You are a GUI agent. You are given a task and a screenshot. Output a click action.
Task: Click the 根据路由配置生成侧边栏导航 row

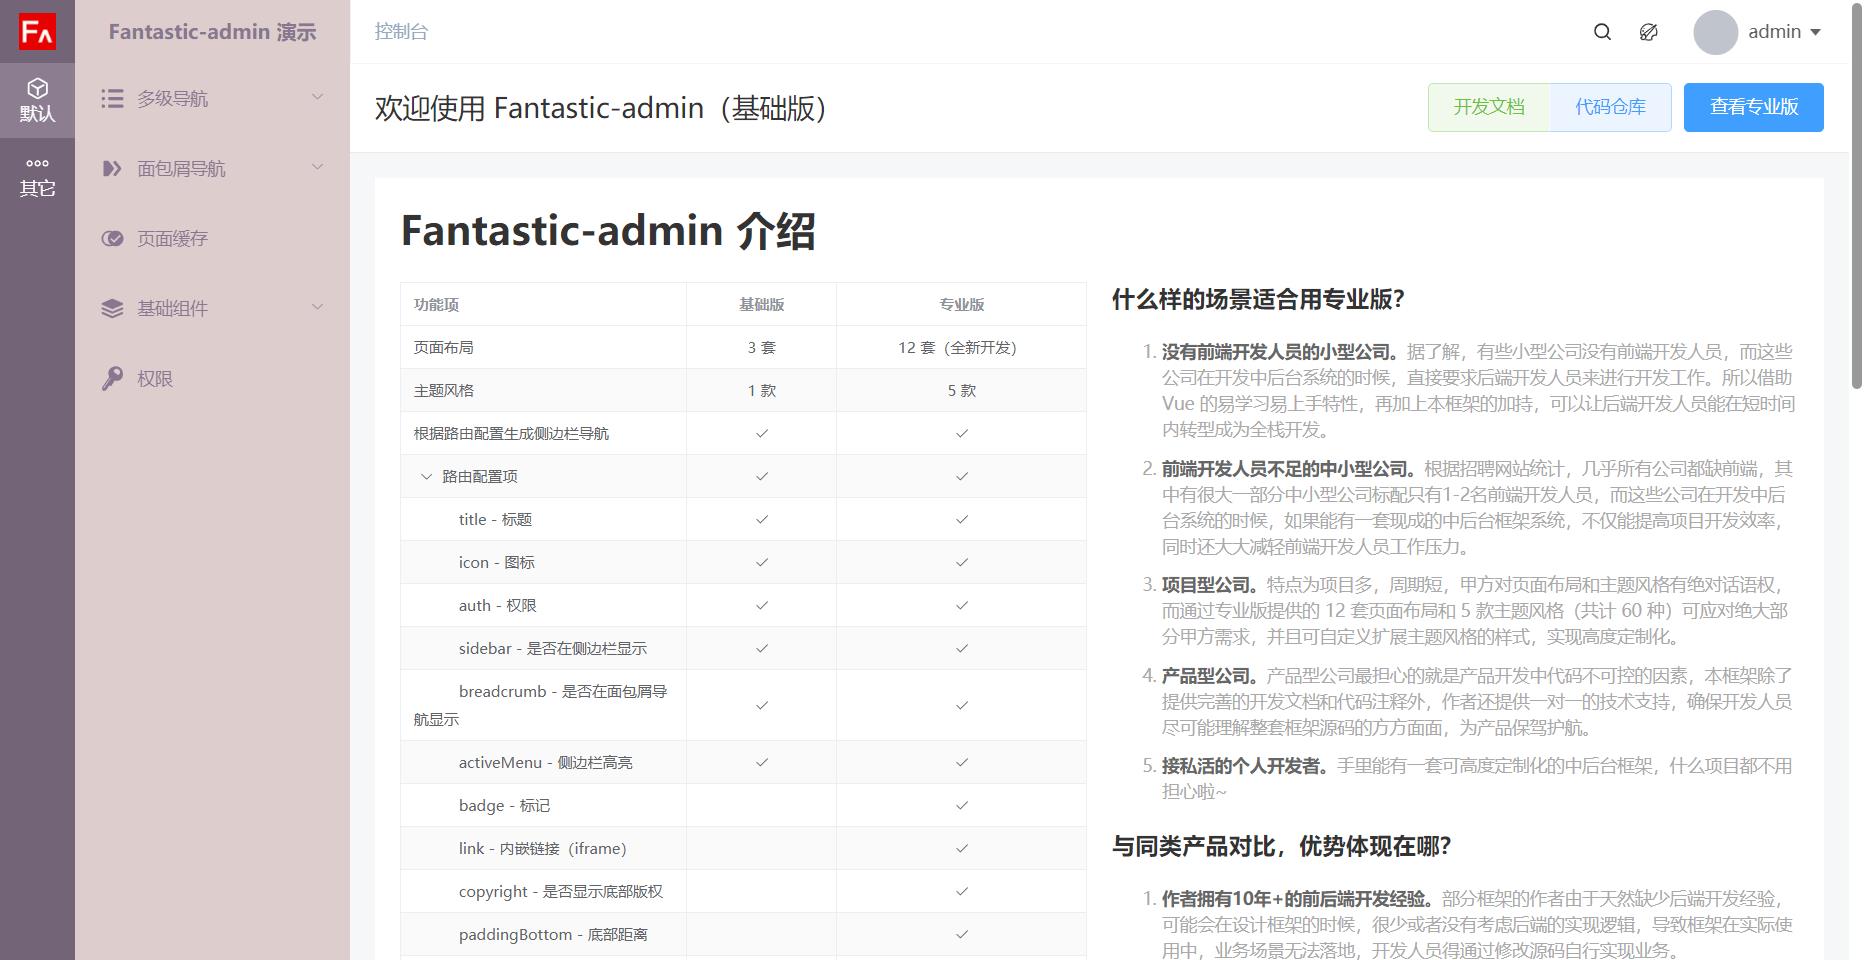pyautogui.click(x=743, y=433)
